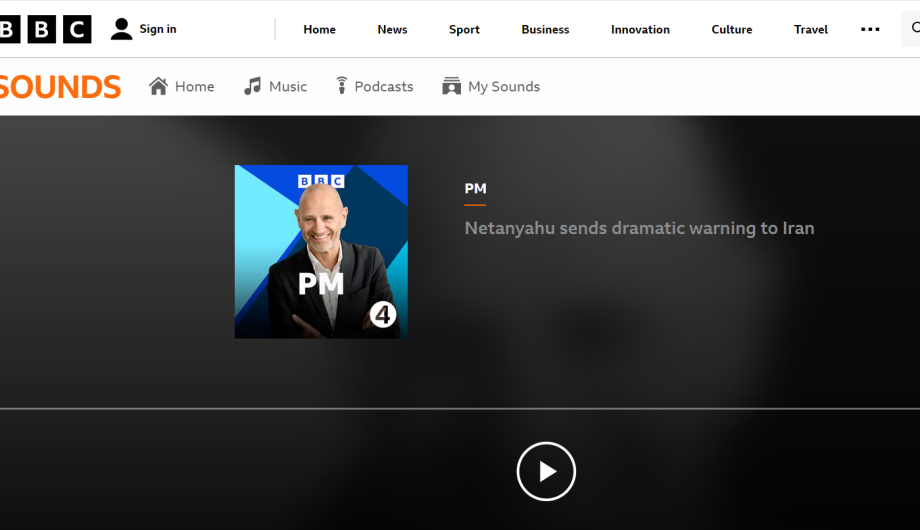Click the Music note icon

pyautogui.click(x=252, y=86)
